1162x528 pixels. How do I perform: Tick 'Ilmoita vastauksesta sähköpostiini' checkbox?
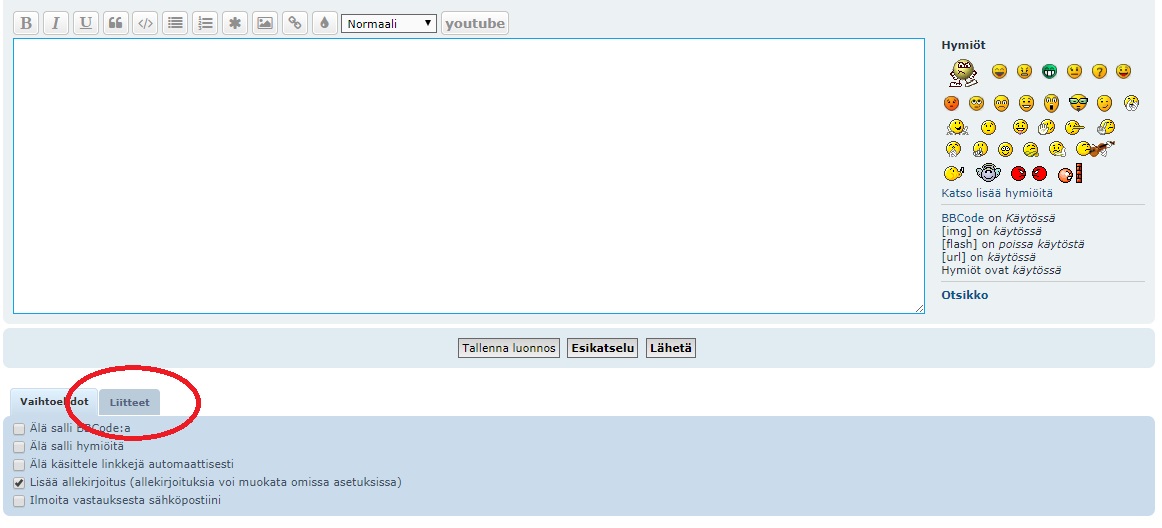tap(19, 501)
